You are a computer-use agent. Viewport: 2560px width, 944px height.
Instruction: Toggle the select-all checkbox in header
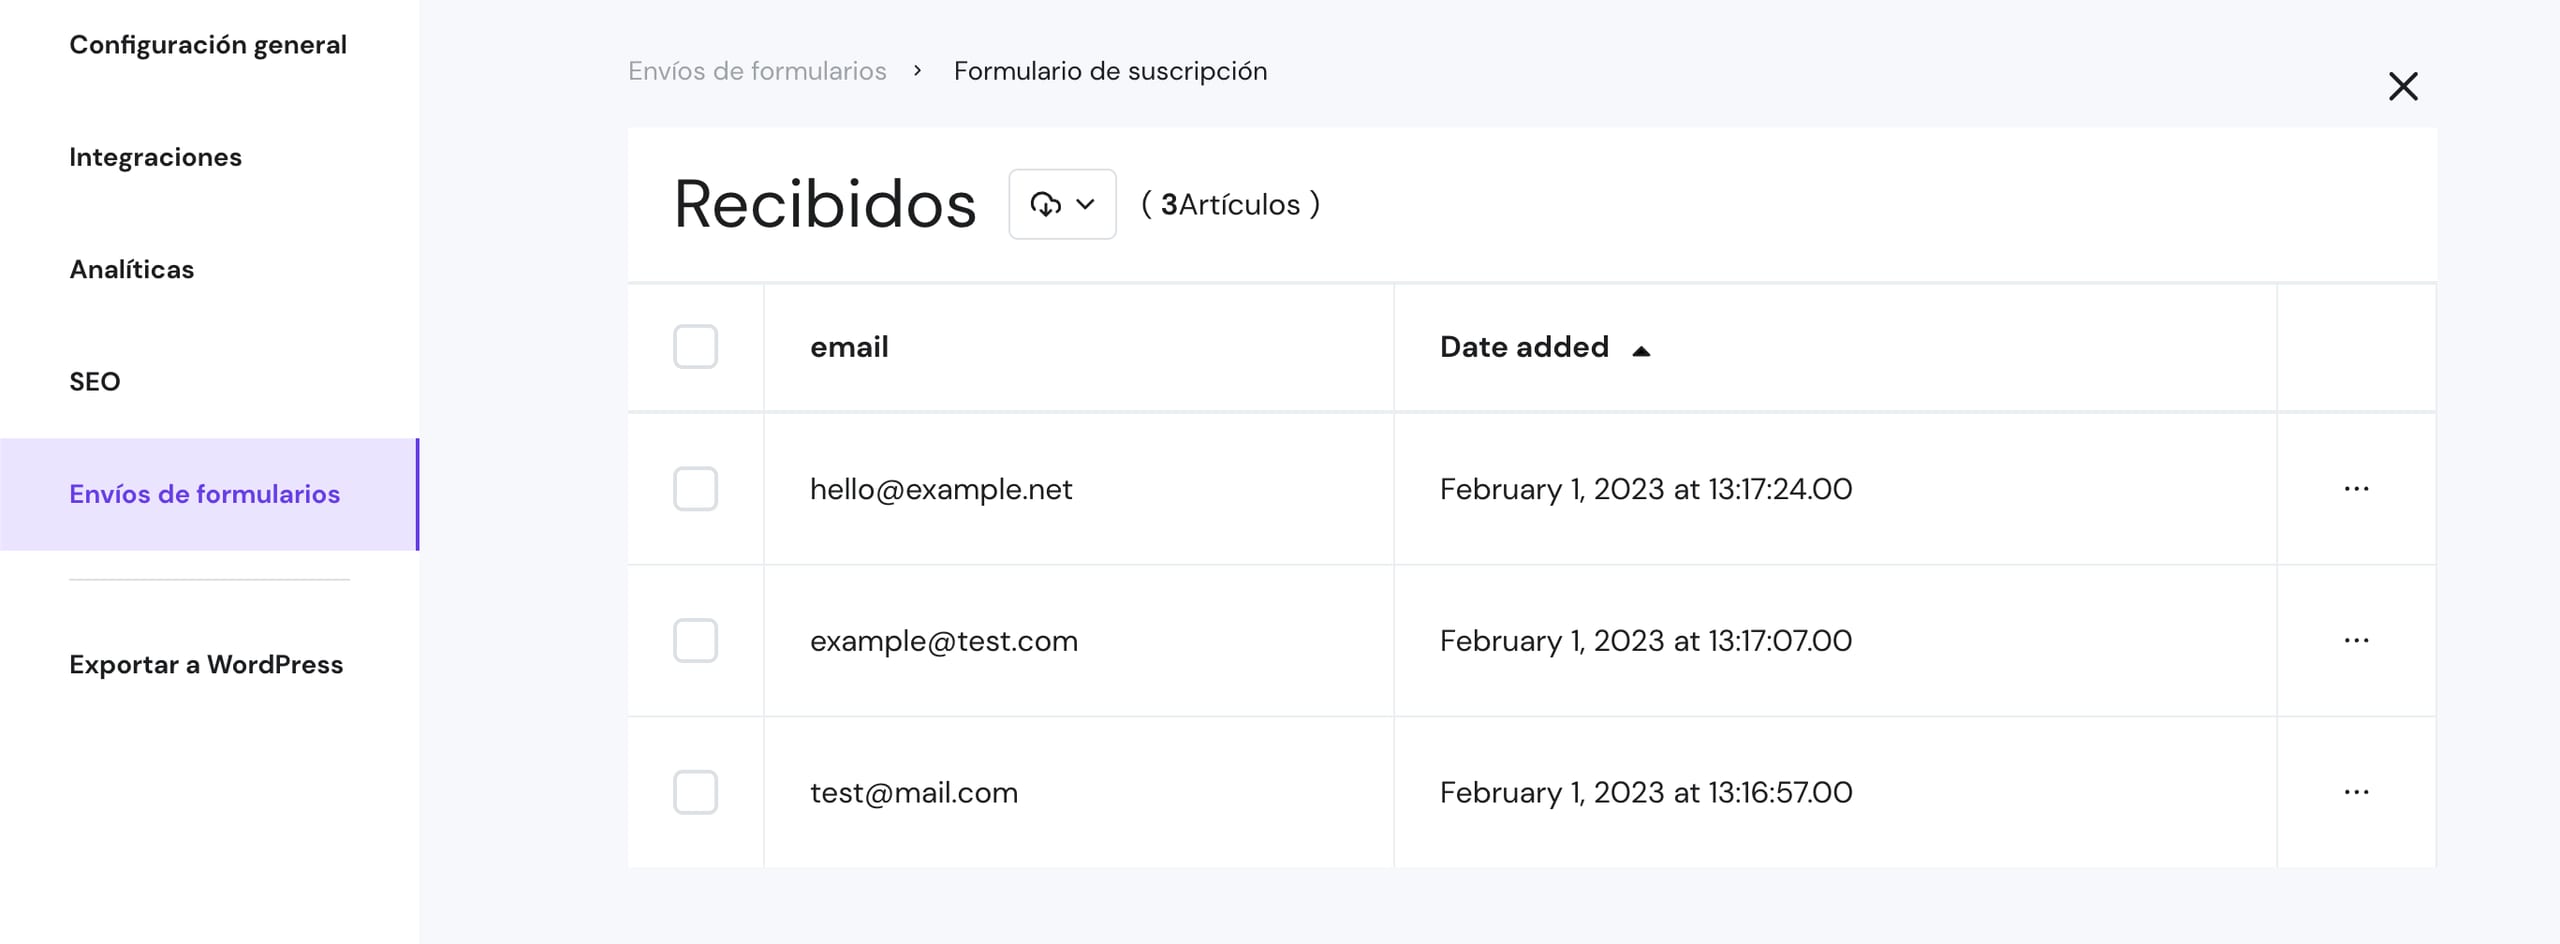coord(695,347)
